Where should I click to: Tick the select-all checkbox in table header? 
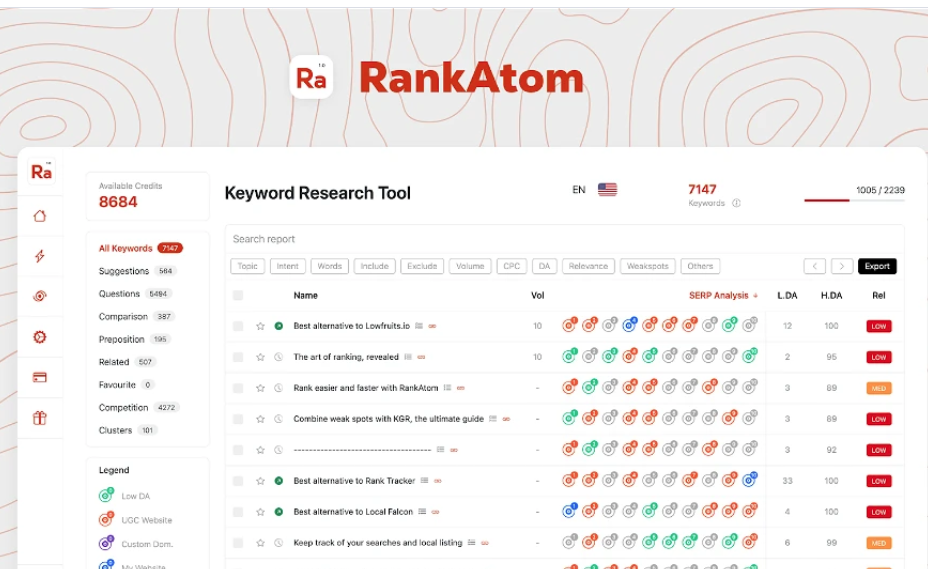238,295
